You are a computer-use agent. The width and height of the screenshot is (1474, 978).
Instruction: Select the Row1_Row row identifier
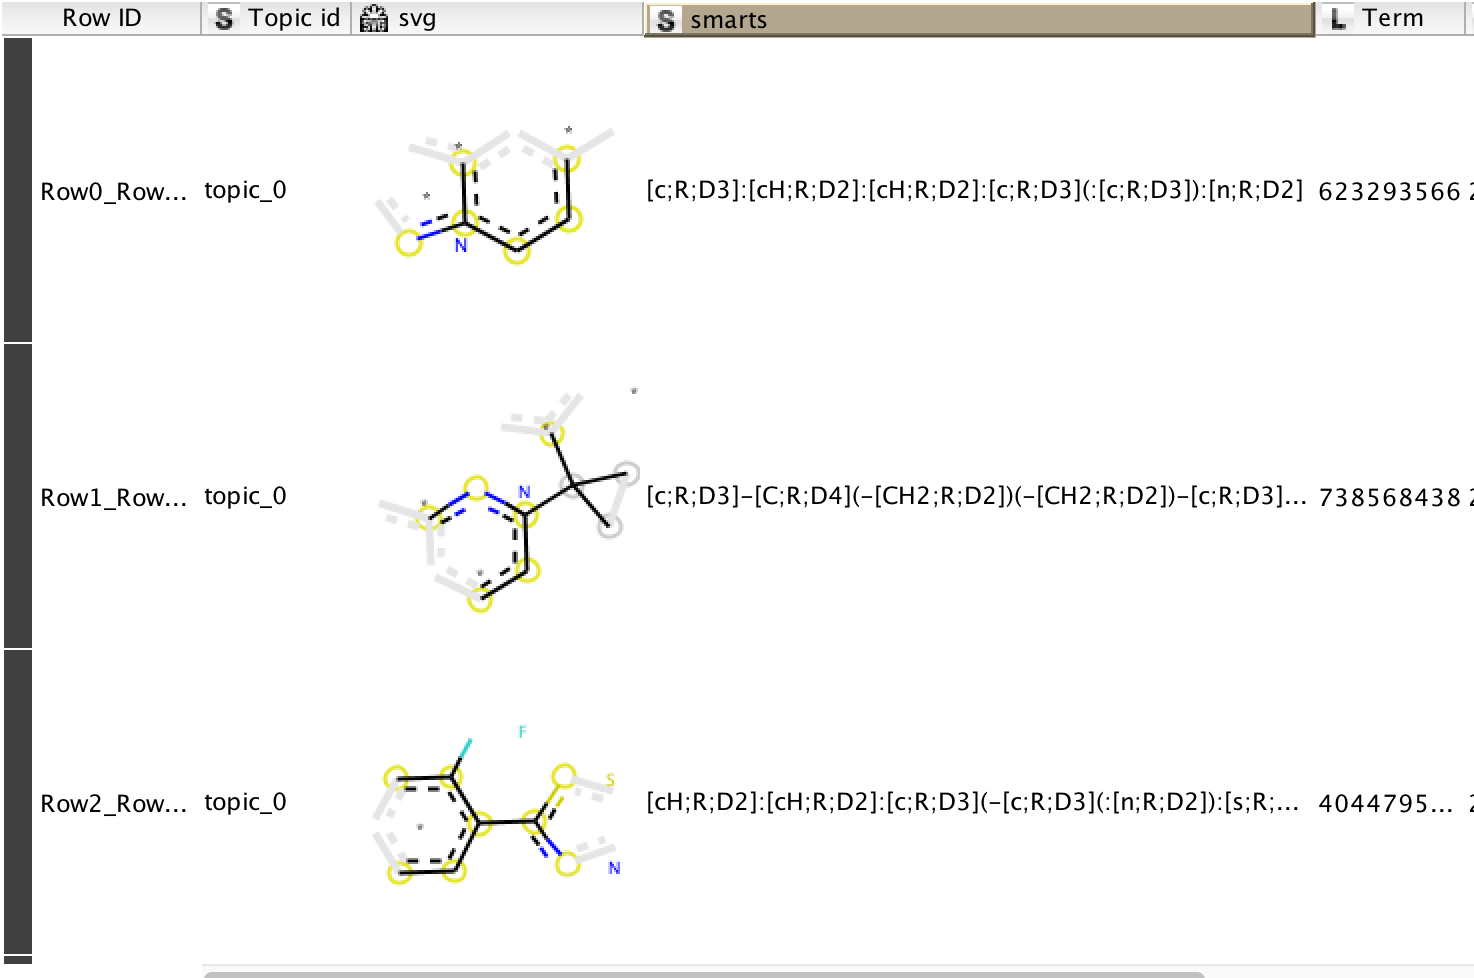pos(113,495)
